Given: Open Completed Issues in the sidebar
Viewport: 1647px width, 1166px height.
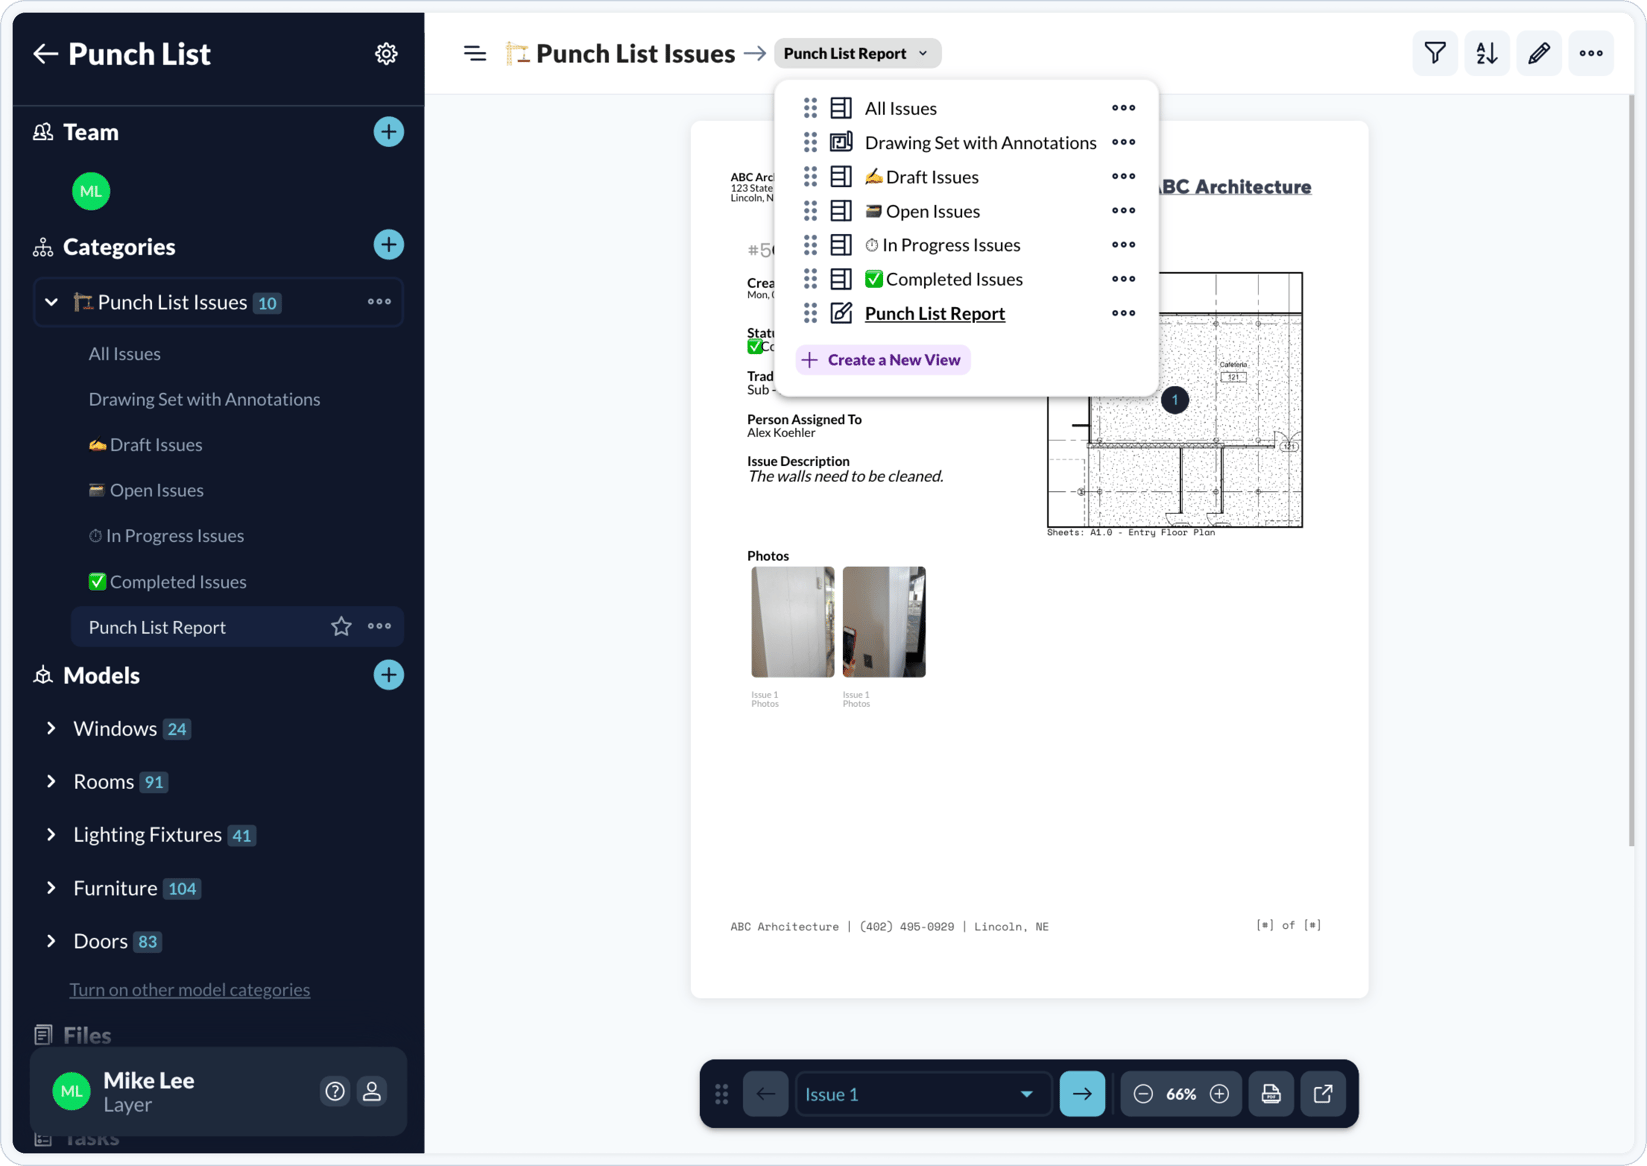Looking at the screenshot, I should point(167,582).
